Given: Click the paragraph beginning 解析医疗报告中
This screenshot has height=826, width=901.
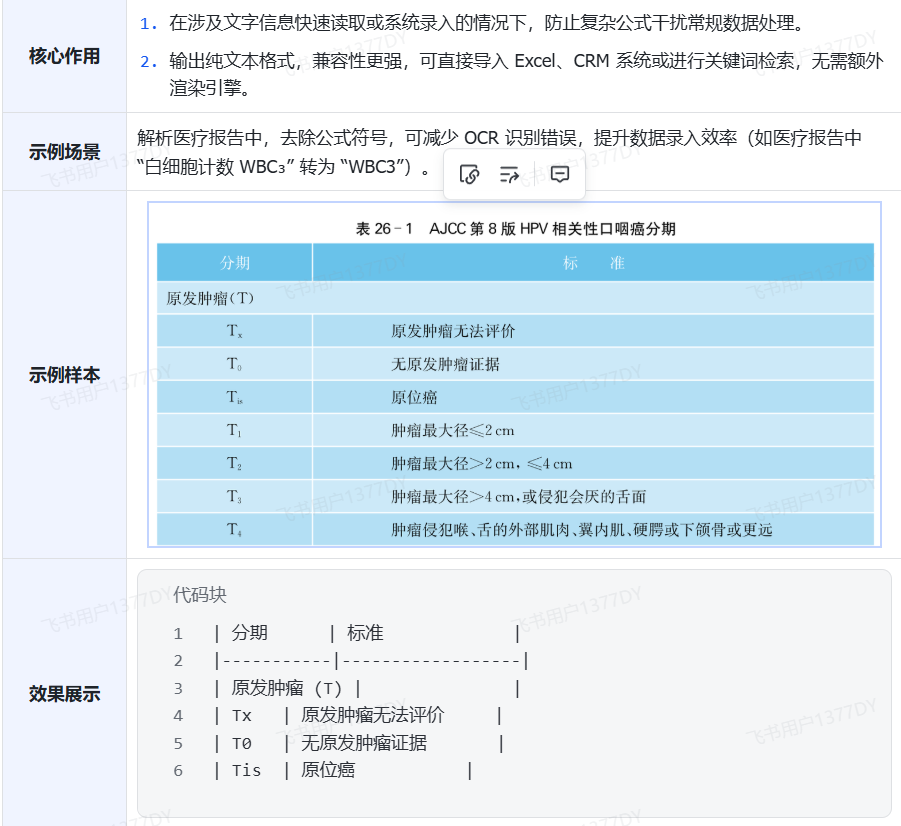Looking at the screenshot, I should tap(499, 152).
